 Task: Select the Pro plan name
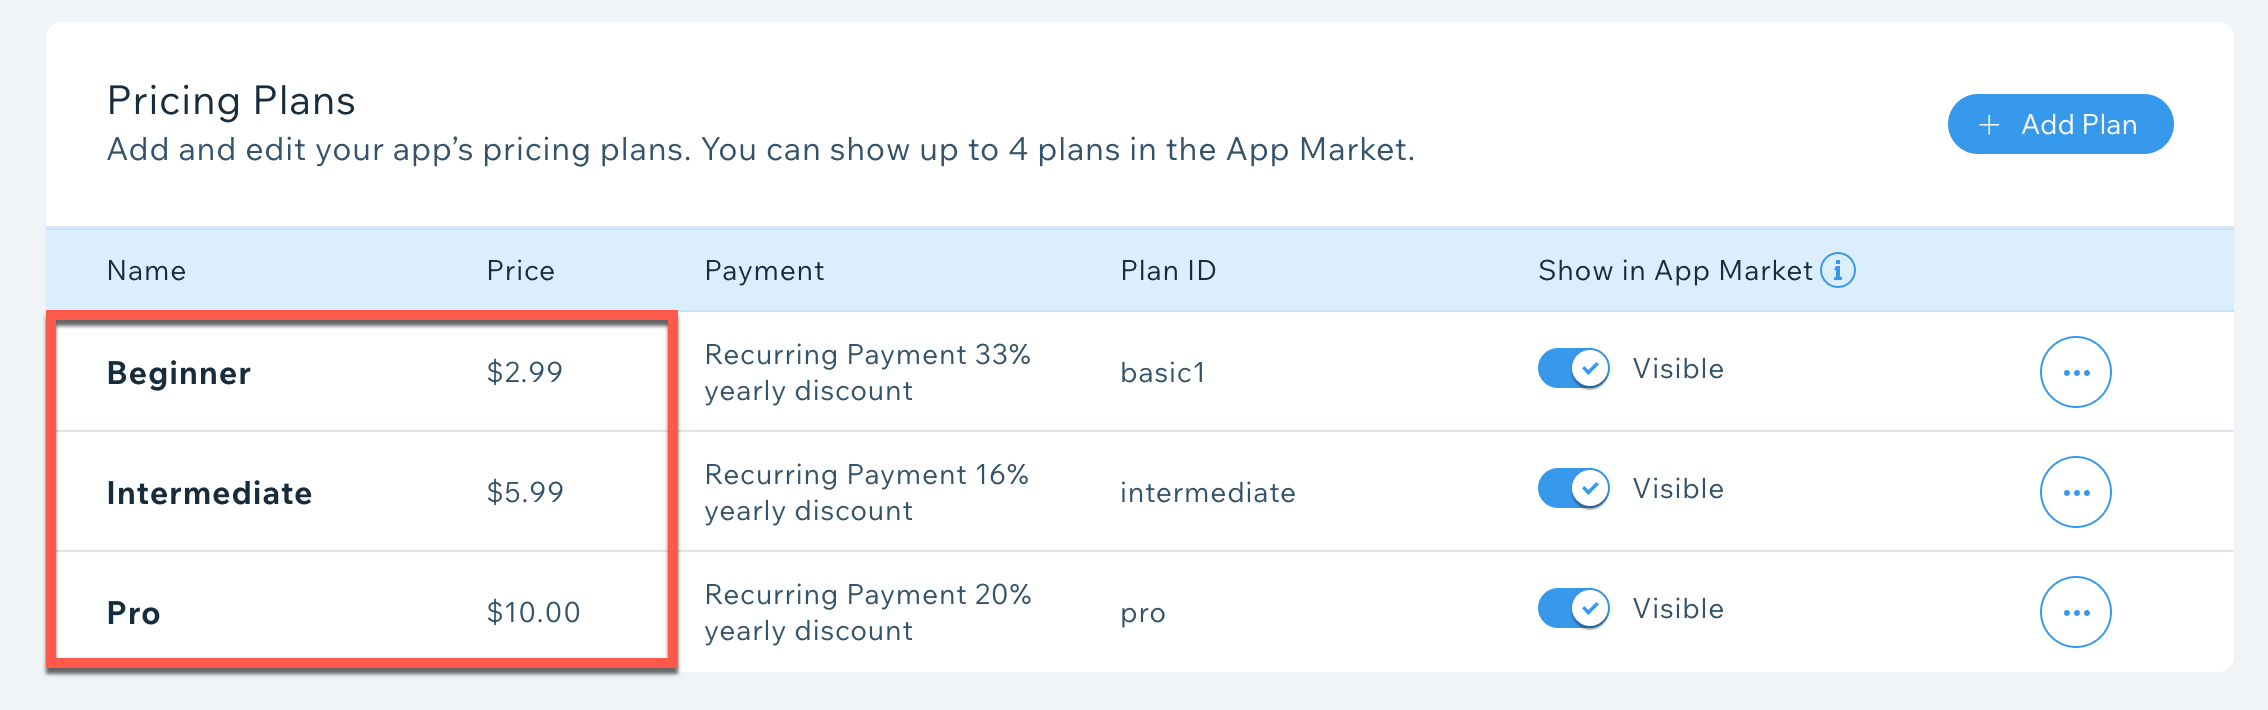pos(134,613)
